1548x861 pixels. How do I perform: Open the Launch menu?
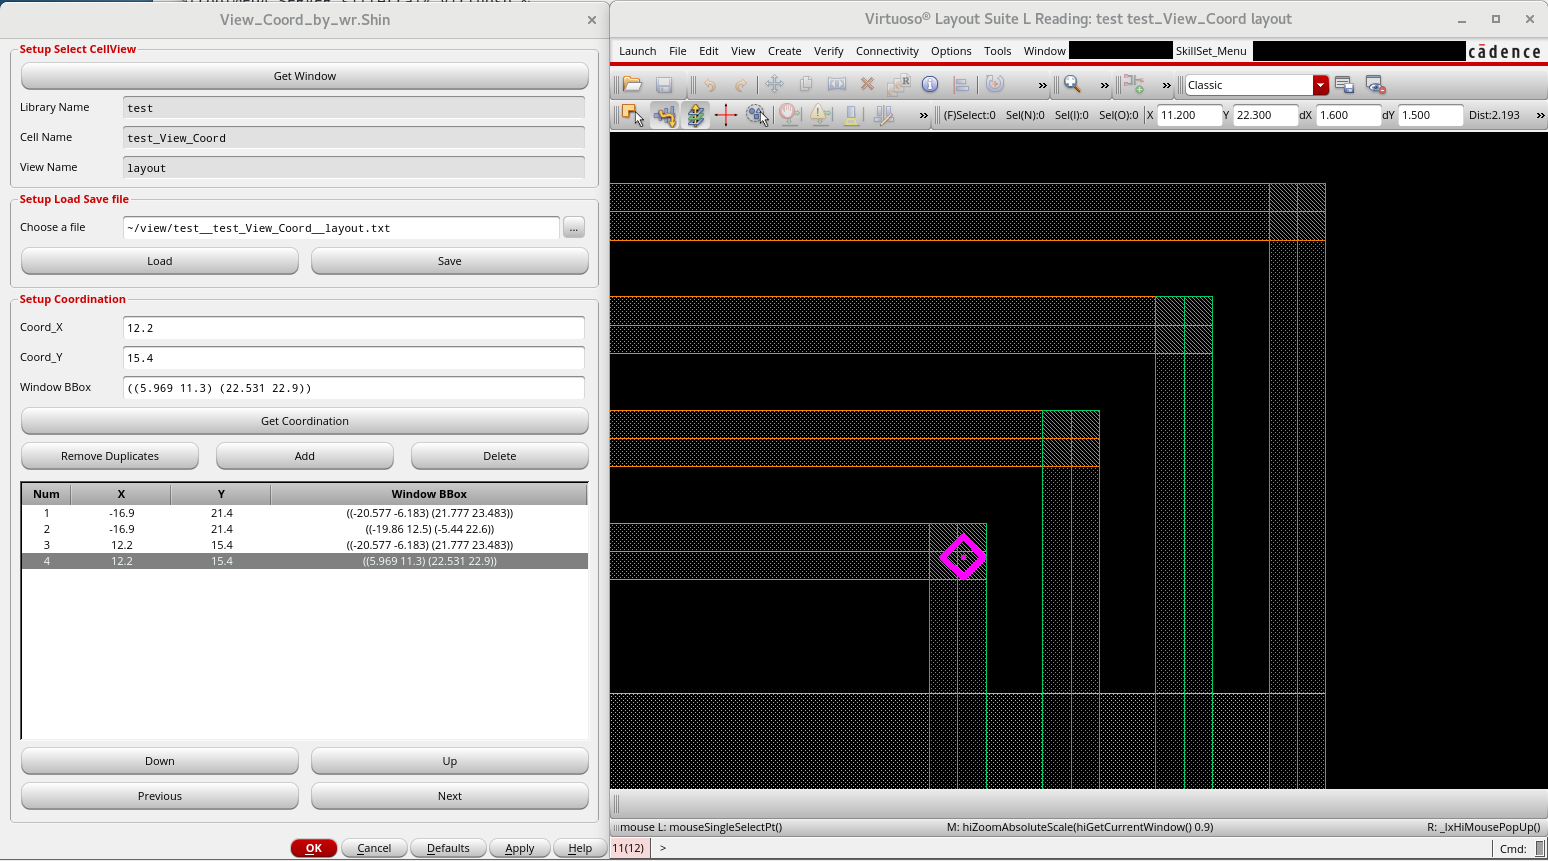pos(638,51)
